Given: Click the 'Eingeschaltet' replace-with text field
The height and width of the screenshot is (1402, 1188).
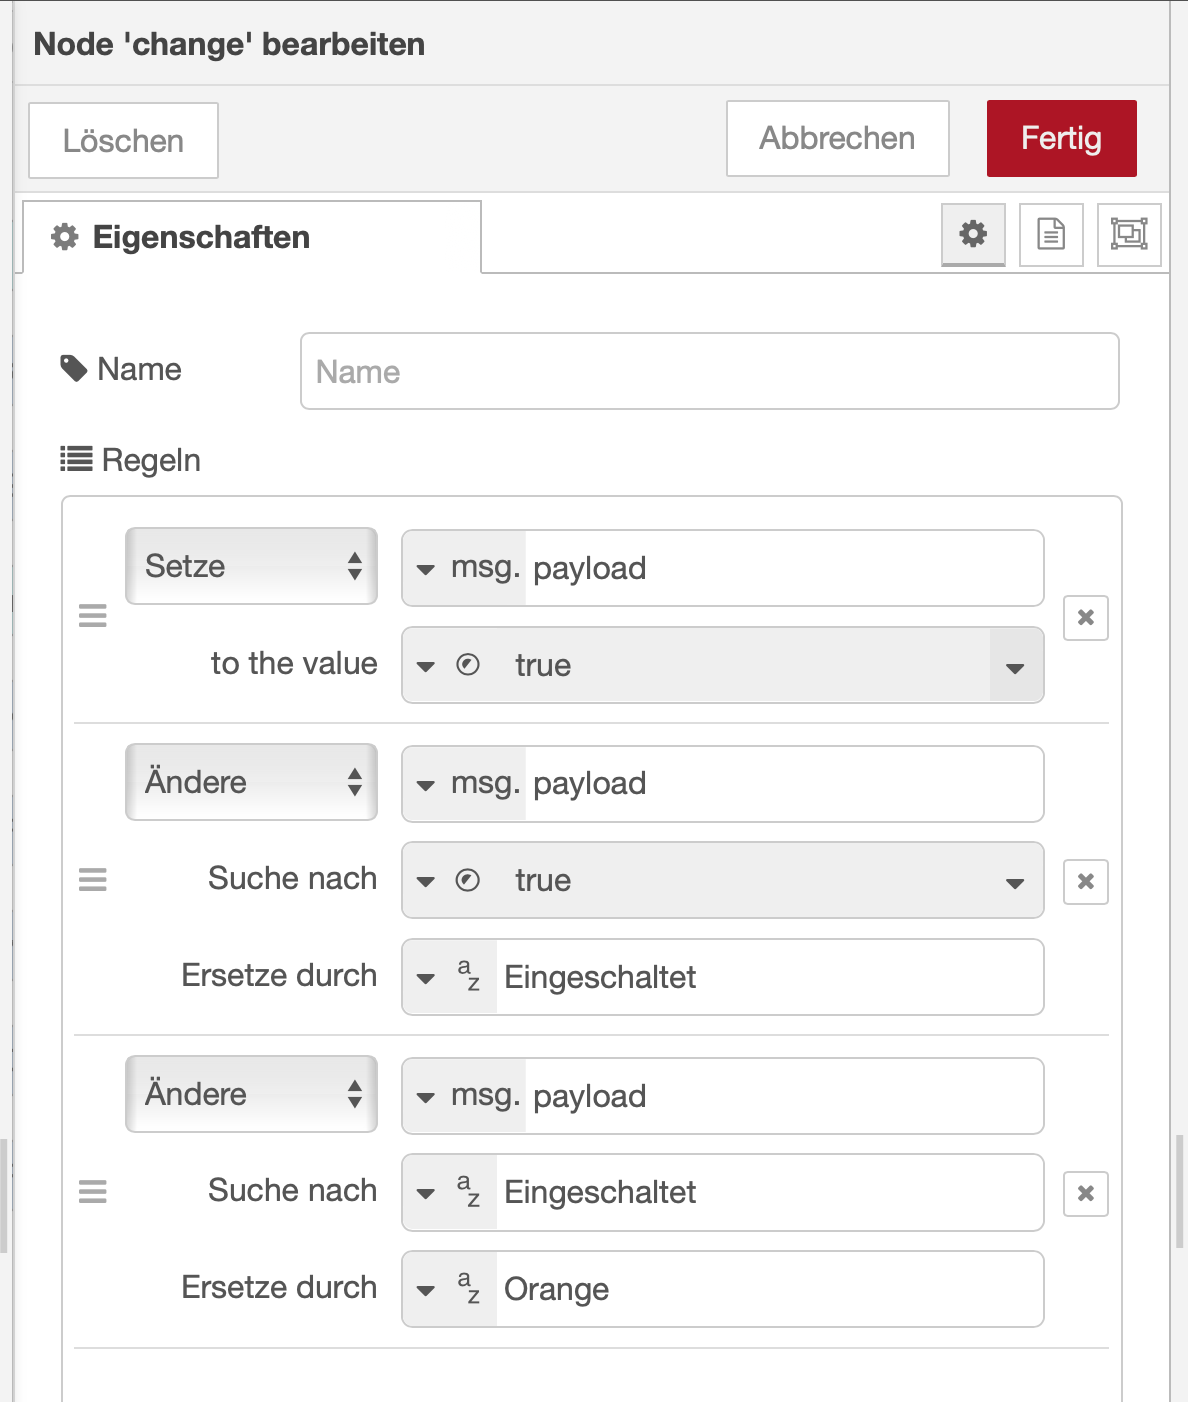Looking at the screenshot, I should [768, 978].
